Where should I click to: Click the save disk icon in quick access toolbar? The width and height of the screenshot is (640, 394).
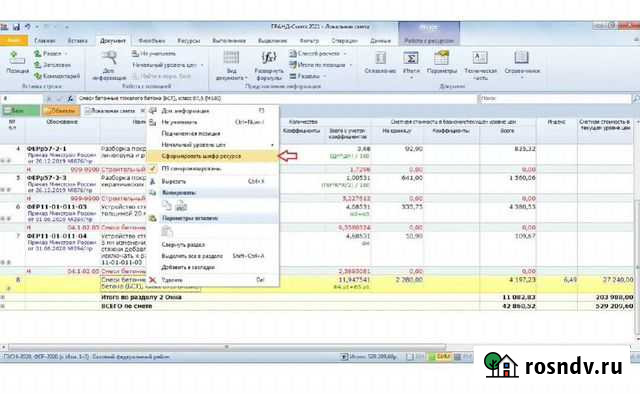tap(16, 27)
